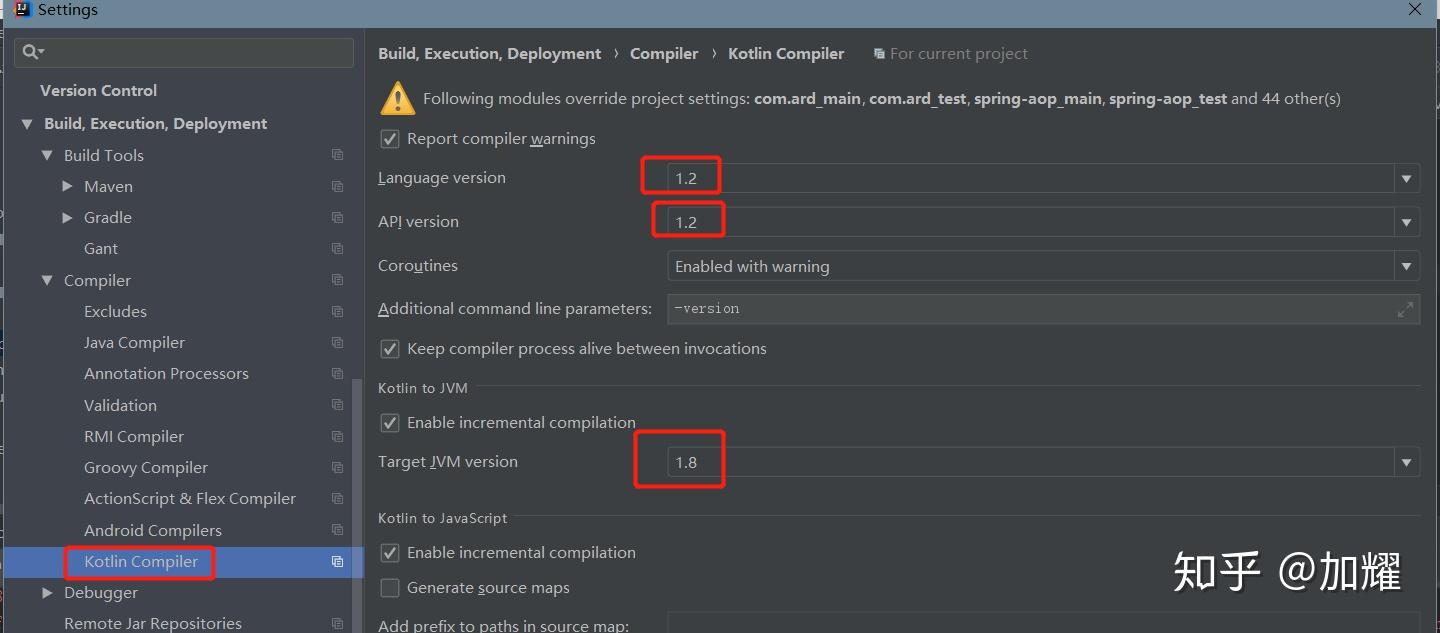Click the Add prefix to paths field
This screenshot has width=1440, height=633.
pos(1043,625)
